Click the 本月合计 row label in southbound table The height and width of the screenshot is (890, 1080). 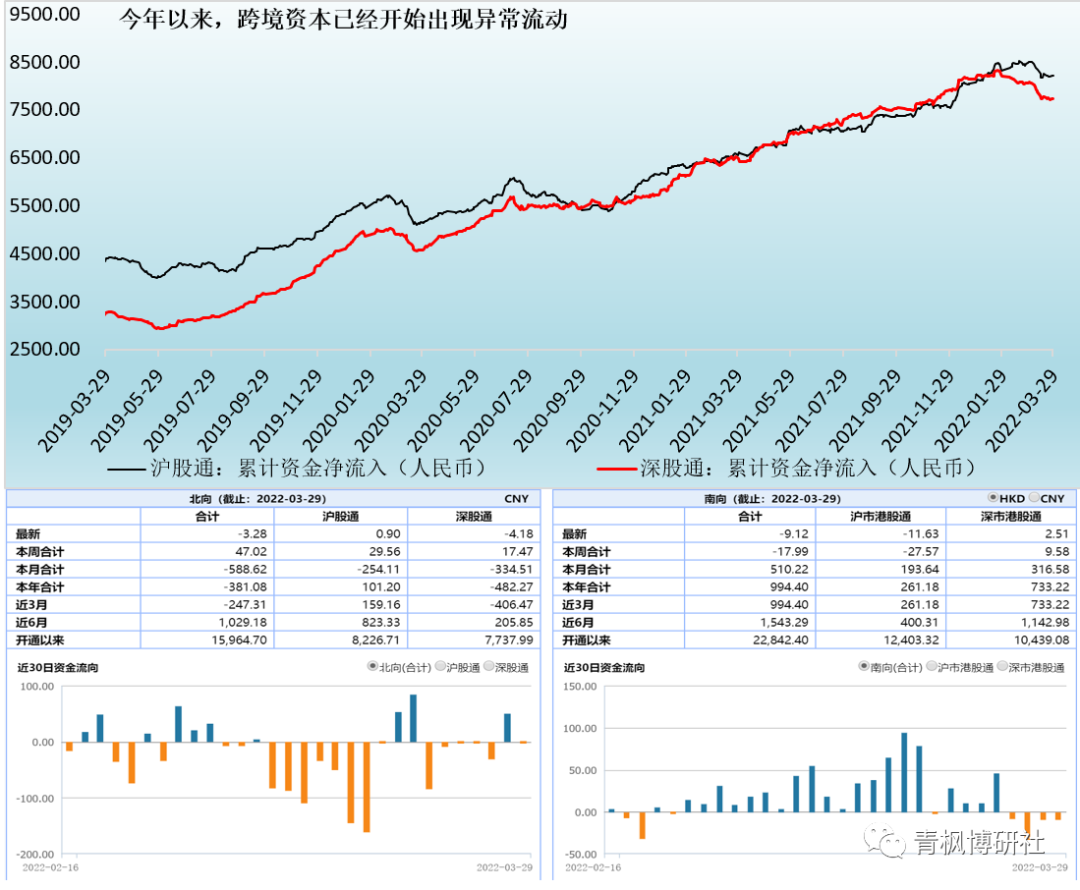pos(586,569)
